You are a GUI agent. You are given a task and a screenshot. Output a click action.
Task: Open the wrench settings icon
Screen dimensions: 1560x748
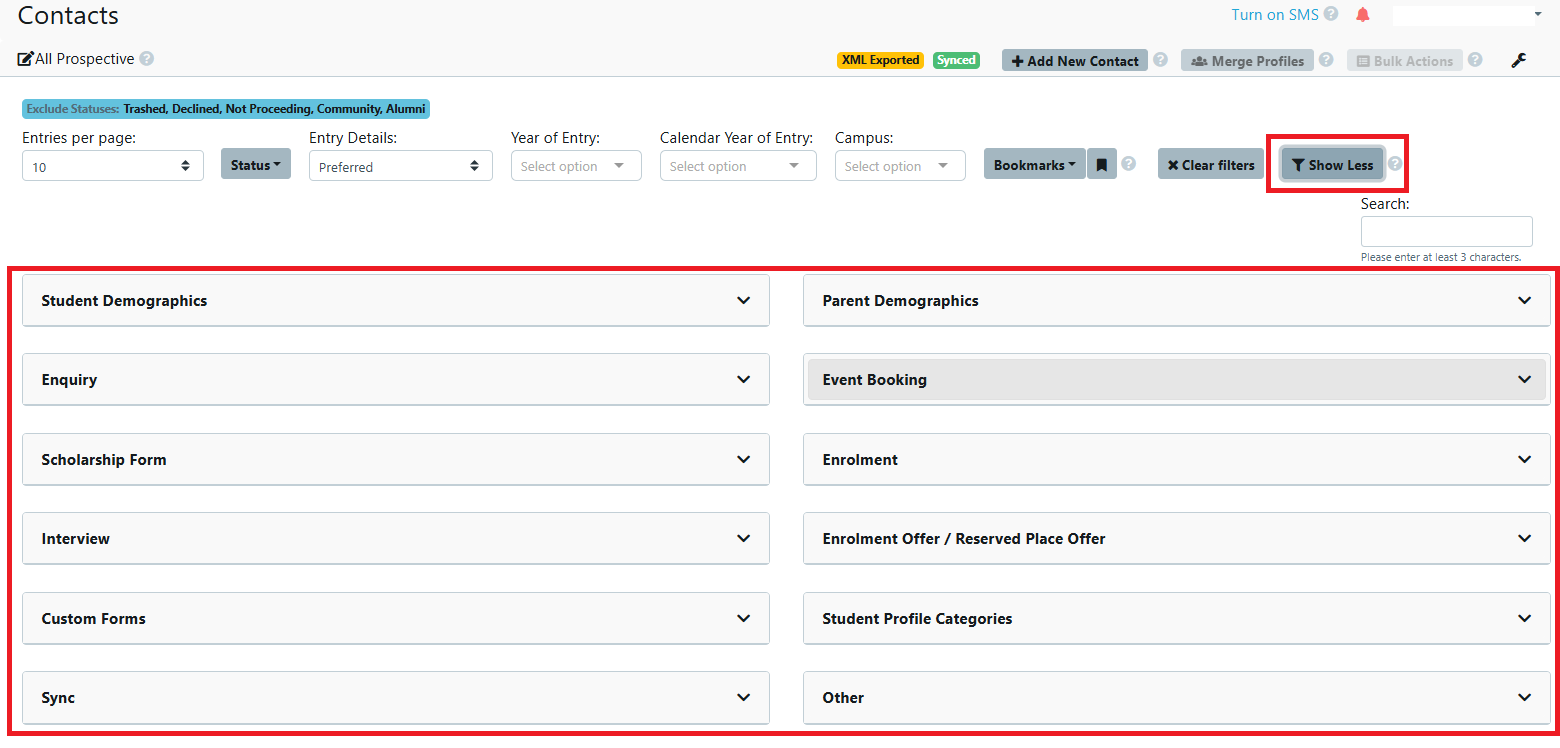tap(1518, 61)
